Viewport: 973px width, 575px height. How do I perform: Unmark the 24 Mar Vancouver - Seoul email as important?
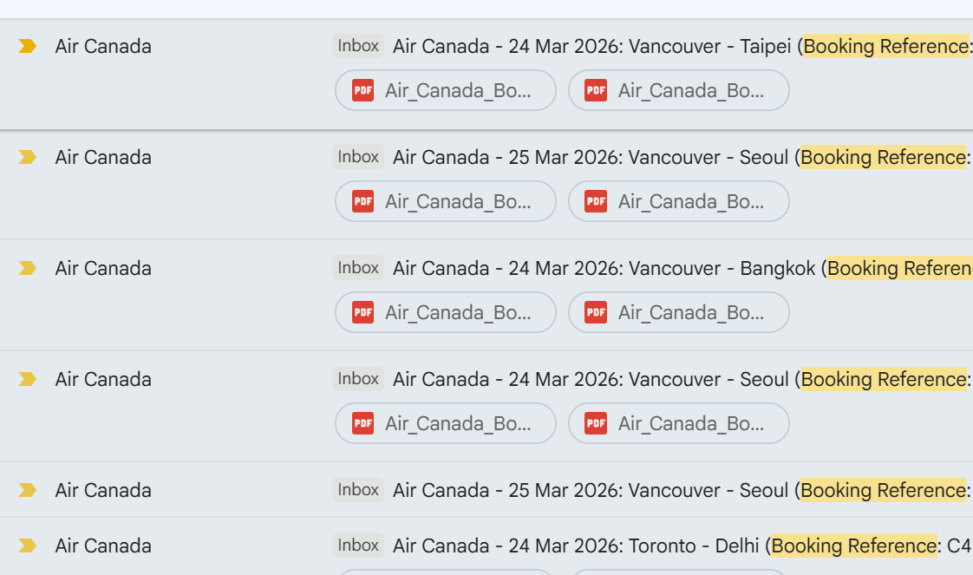pyautogui.click(x=27, y=379)
